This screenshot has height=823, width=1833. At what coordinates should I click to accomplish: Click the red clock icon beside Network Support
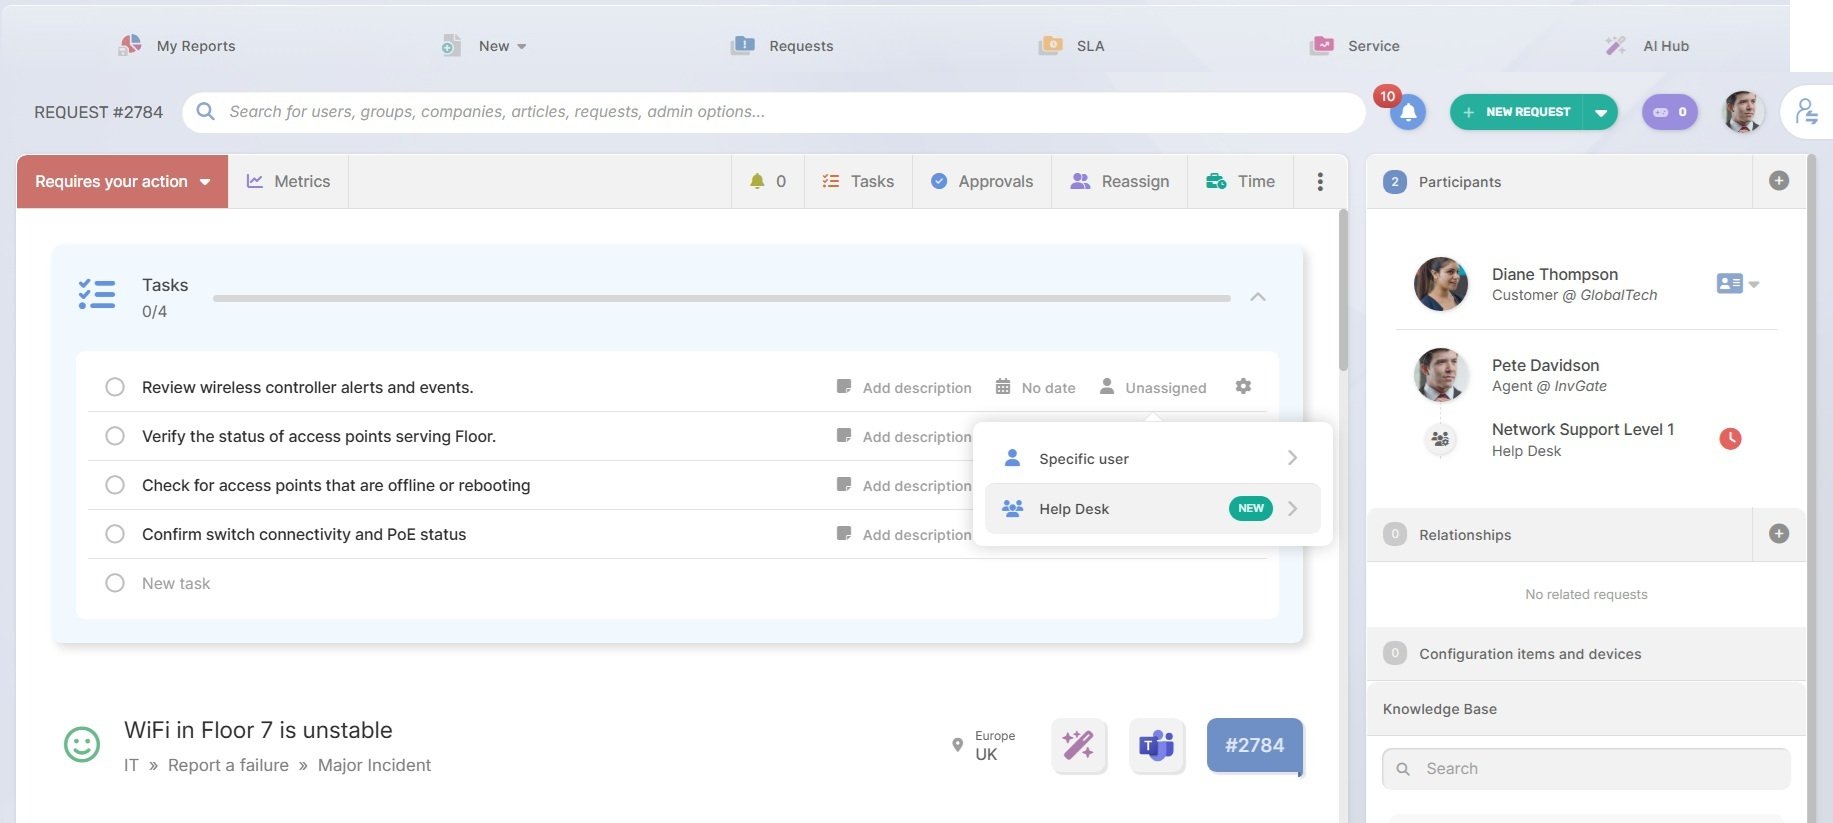(1730, 438)
